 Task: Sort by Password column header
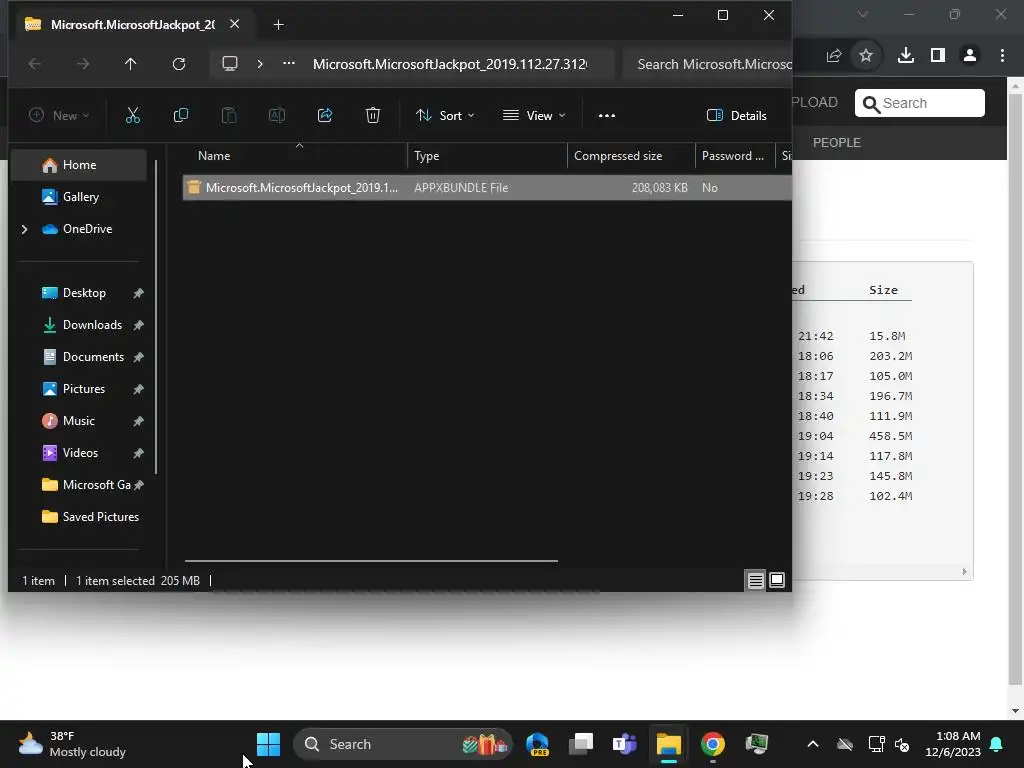735,156
